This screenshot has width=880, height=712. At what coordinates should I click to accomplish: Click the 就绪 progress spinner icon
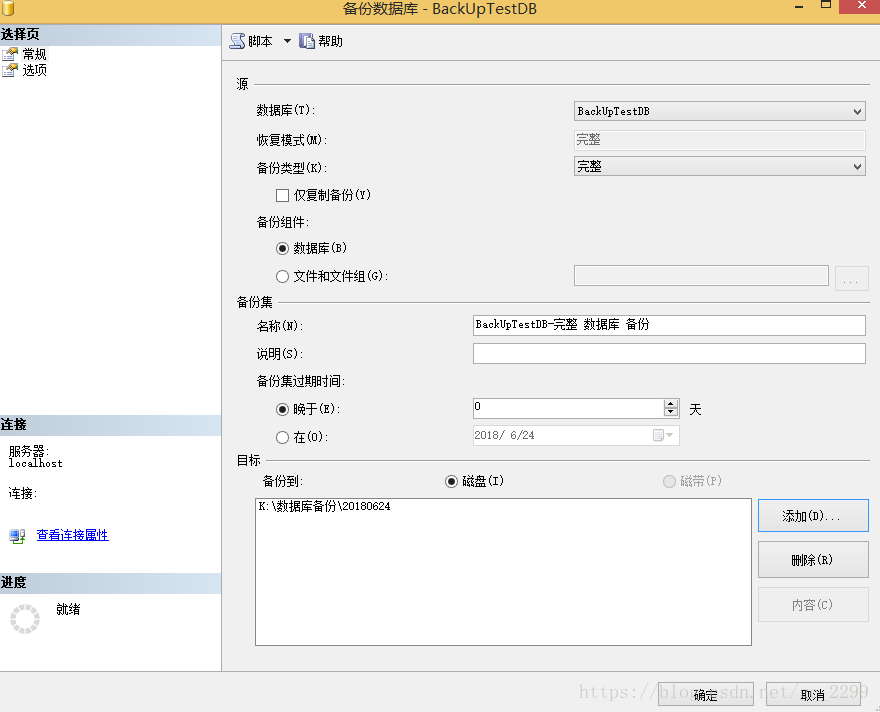pyautogui.click(x=24, y=618)
